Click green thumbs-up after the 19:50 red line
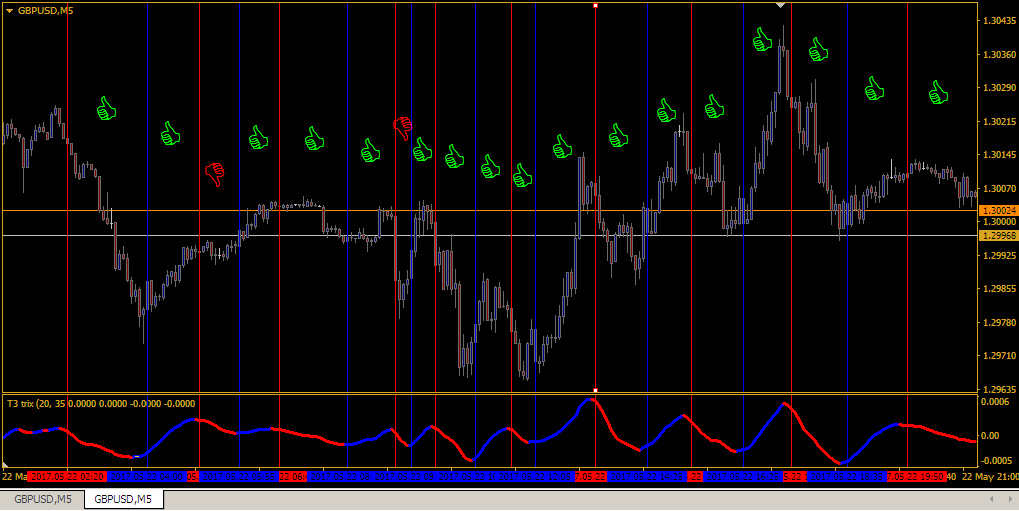This screenshot has height=511, width=1019. pos(938,92)
